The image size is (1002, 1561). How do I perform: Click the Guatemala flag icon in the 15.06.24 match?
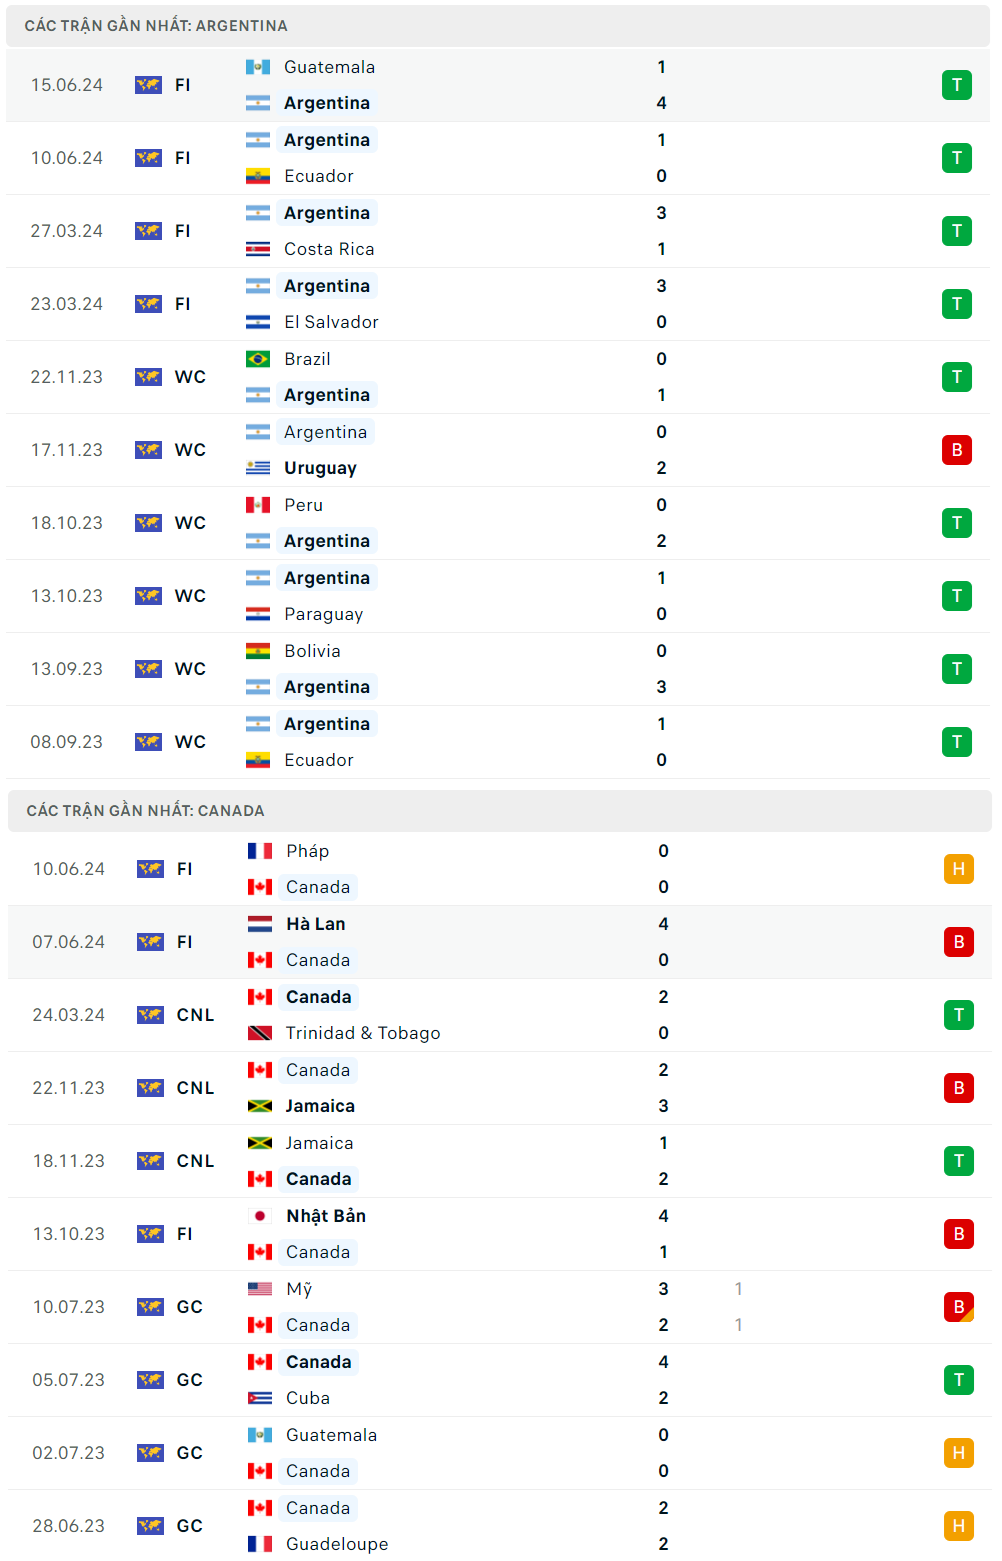click(258, 67)
